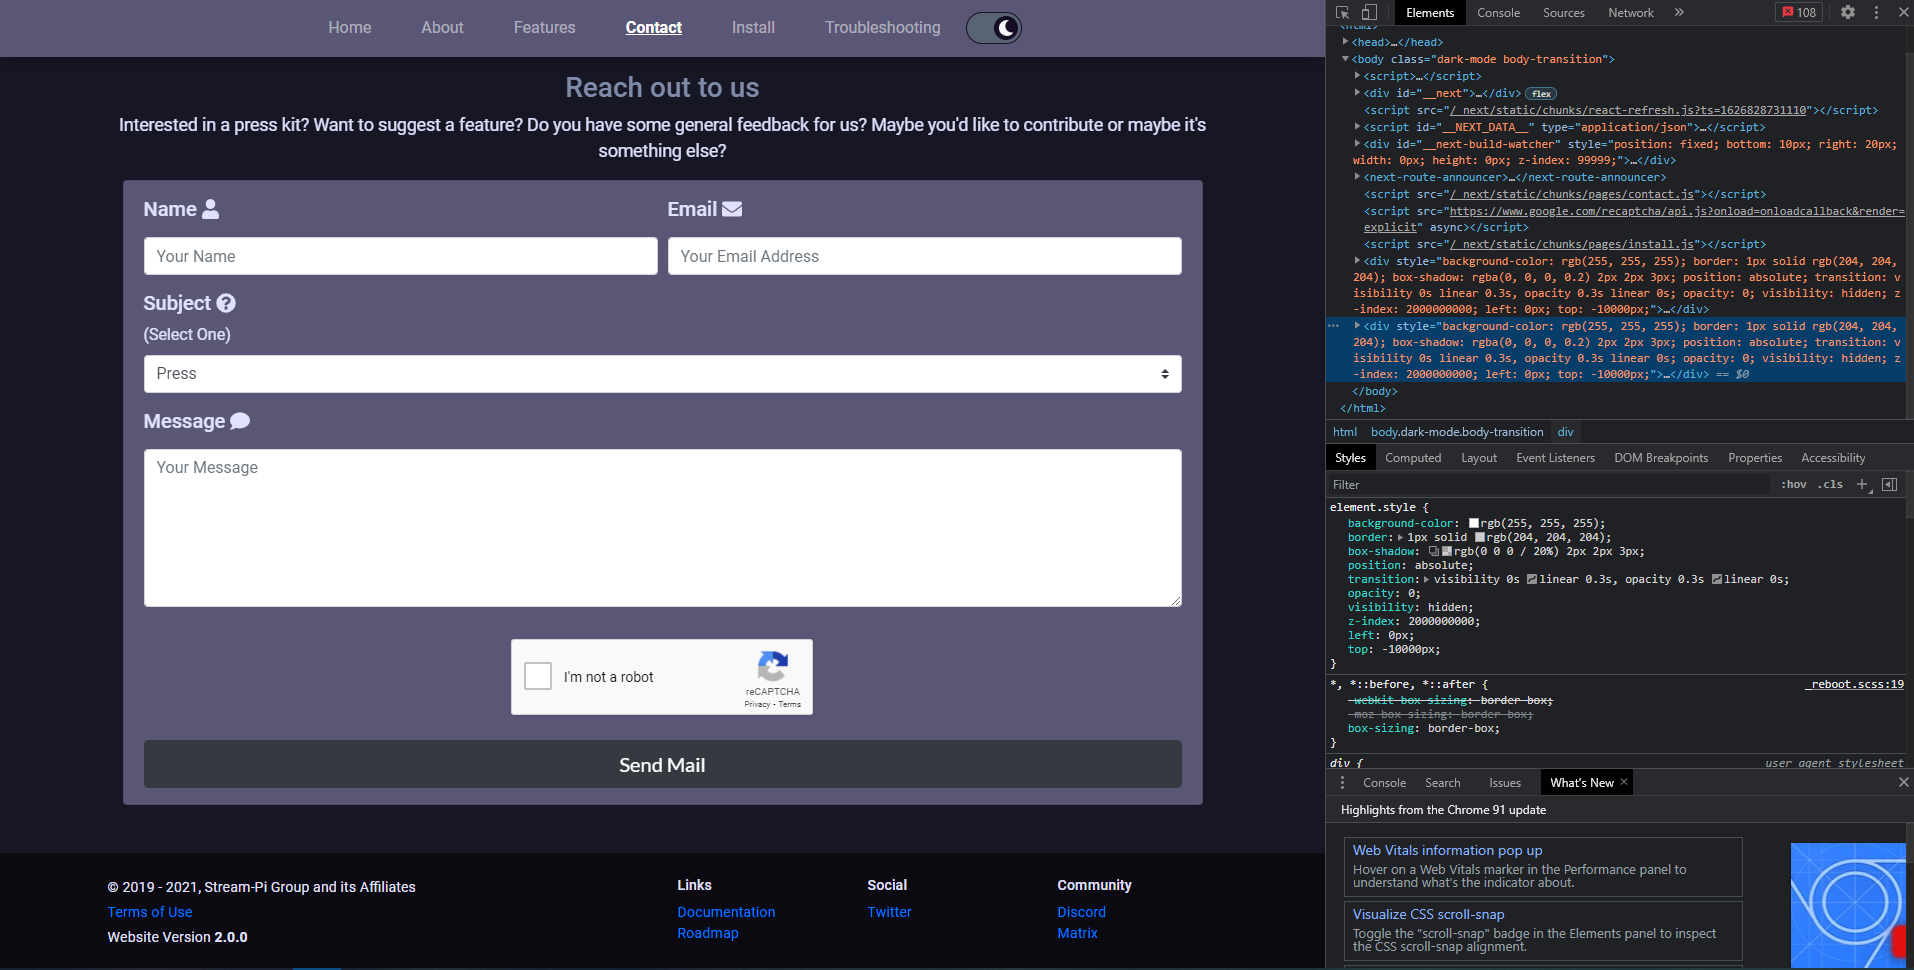1914x970 pixels.
Task: Go to the Home page link
Action: pos(350,28)
